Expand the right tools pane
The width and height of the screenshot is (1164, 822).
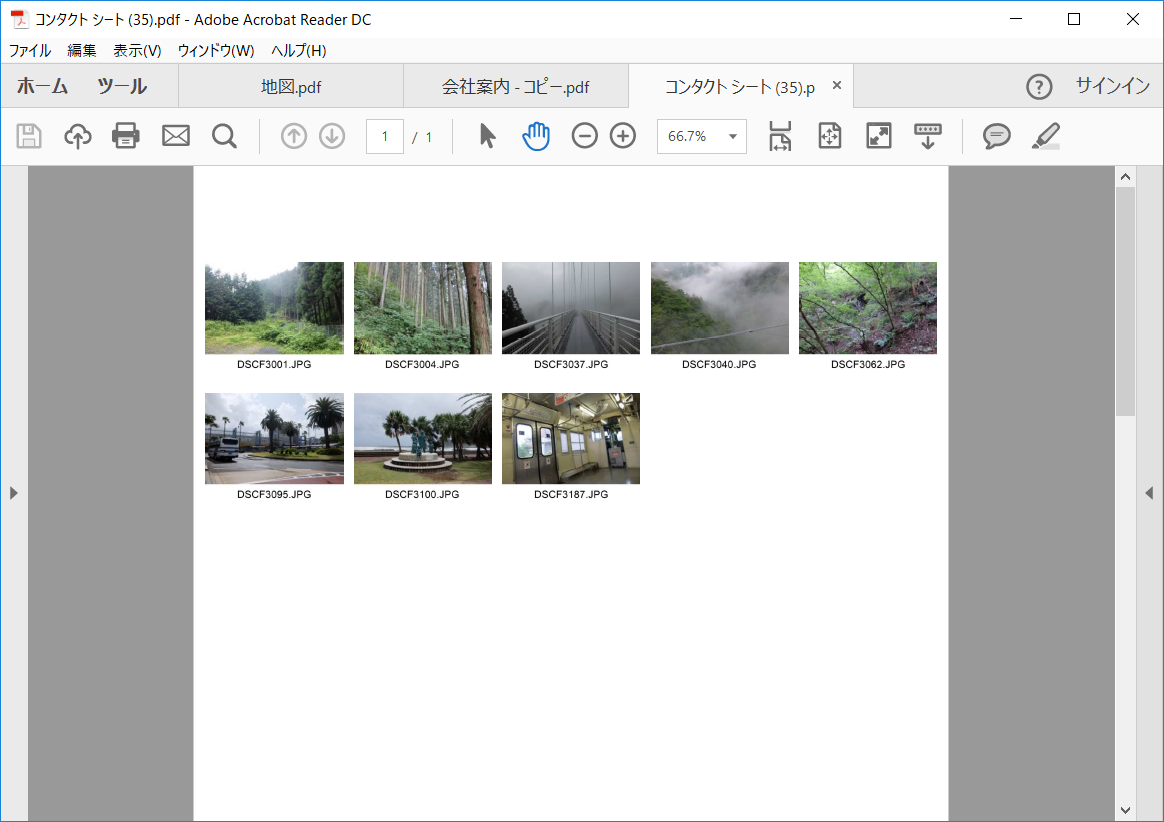coord(1150,492)
